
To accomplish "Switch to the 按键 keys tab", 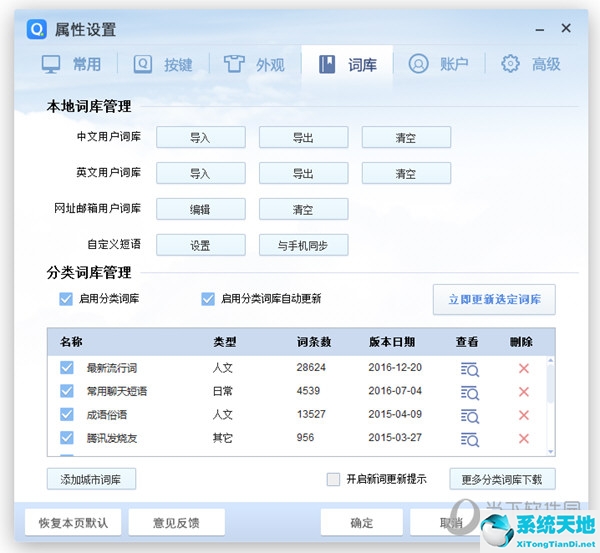I will click(163, 64).
